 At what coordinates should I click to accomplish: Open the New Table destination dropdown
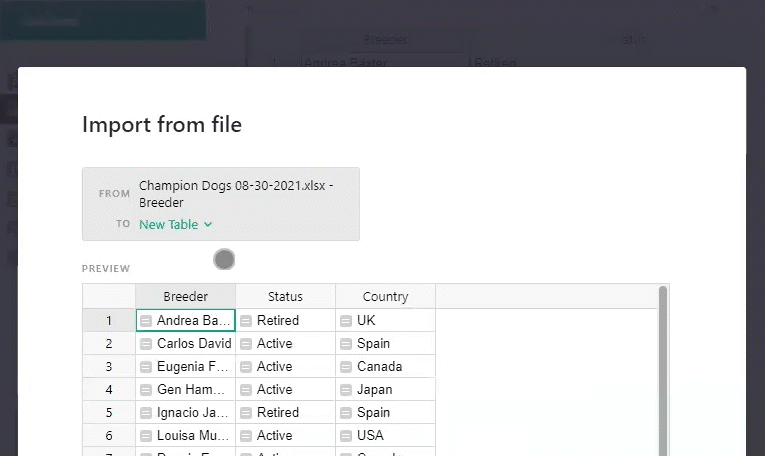click(x=176, y=225)
